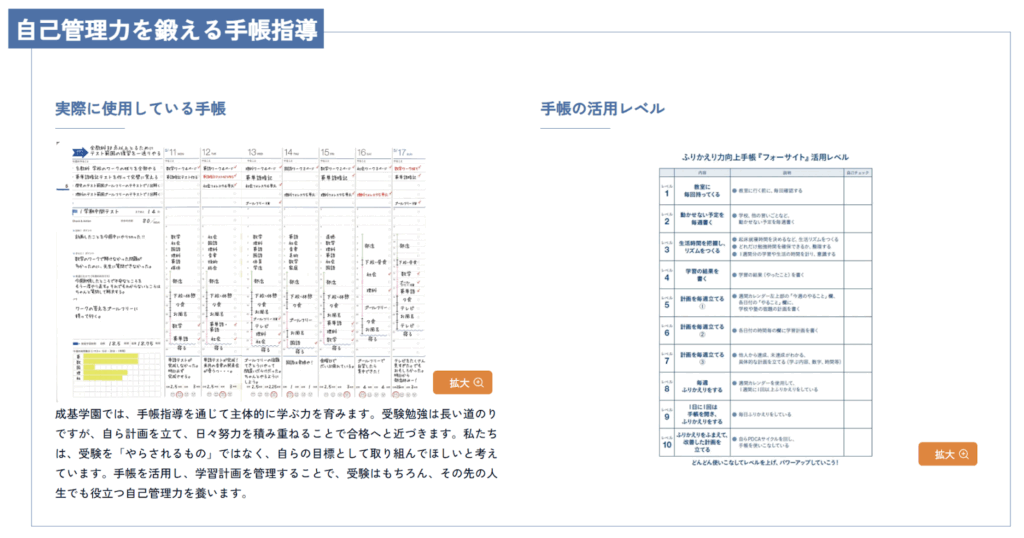Click the magnifier icon on the planner's 拡大 button
Image resolution: width=1024 pixels, height=538 pixels.
(479, 382)
